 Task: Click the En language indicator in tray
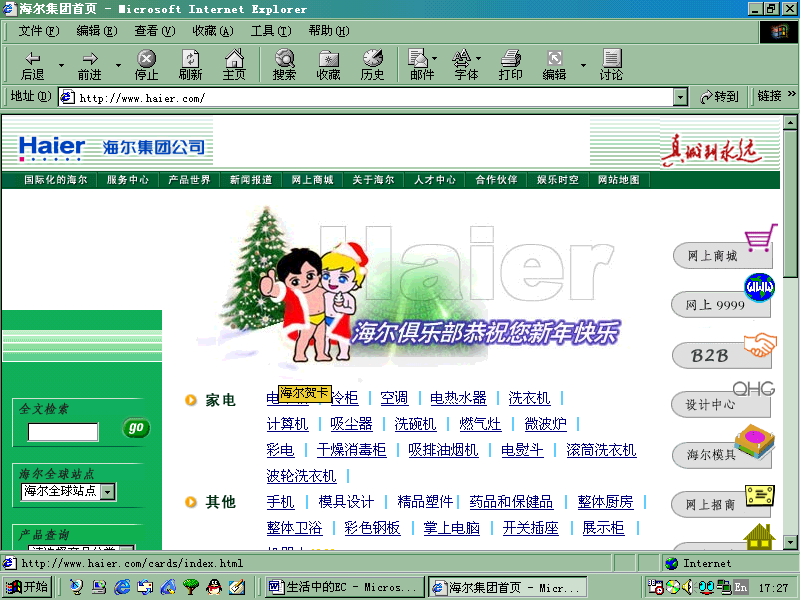[x=740, y=587]
